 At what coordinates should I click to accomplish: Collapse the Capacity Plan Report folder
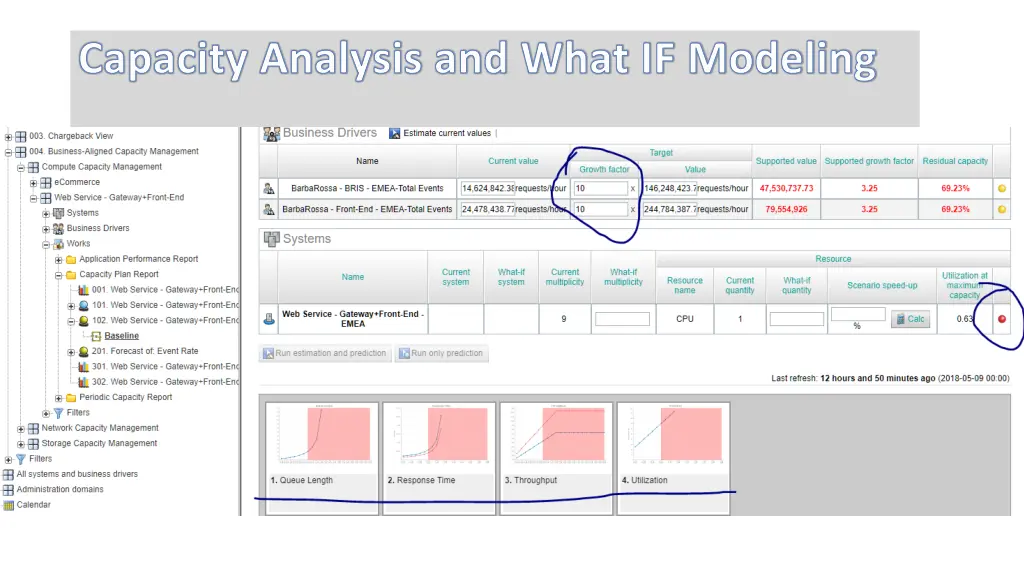(x=59, y=275)
